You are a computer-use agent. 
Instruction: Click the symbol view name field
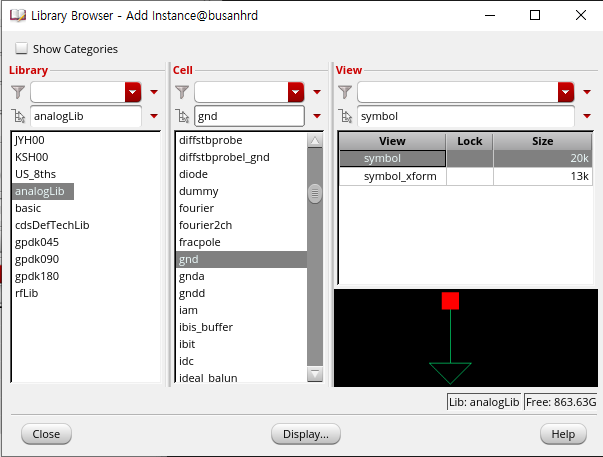(466, 116)
